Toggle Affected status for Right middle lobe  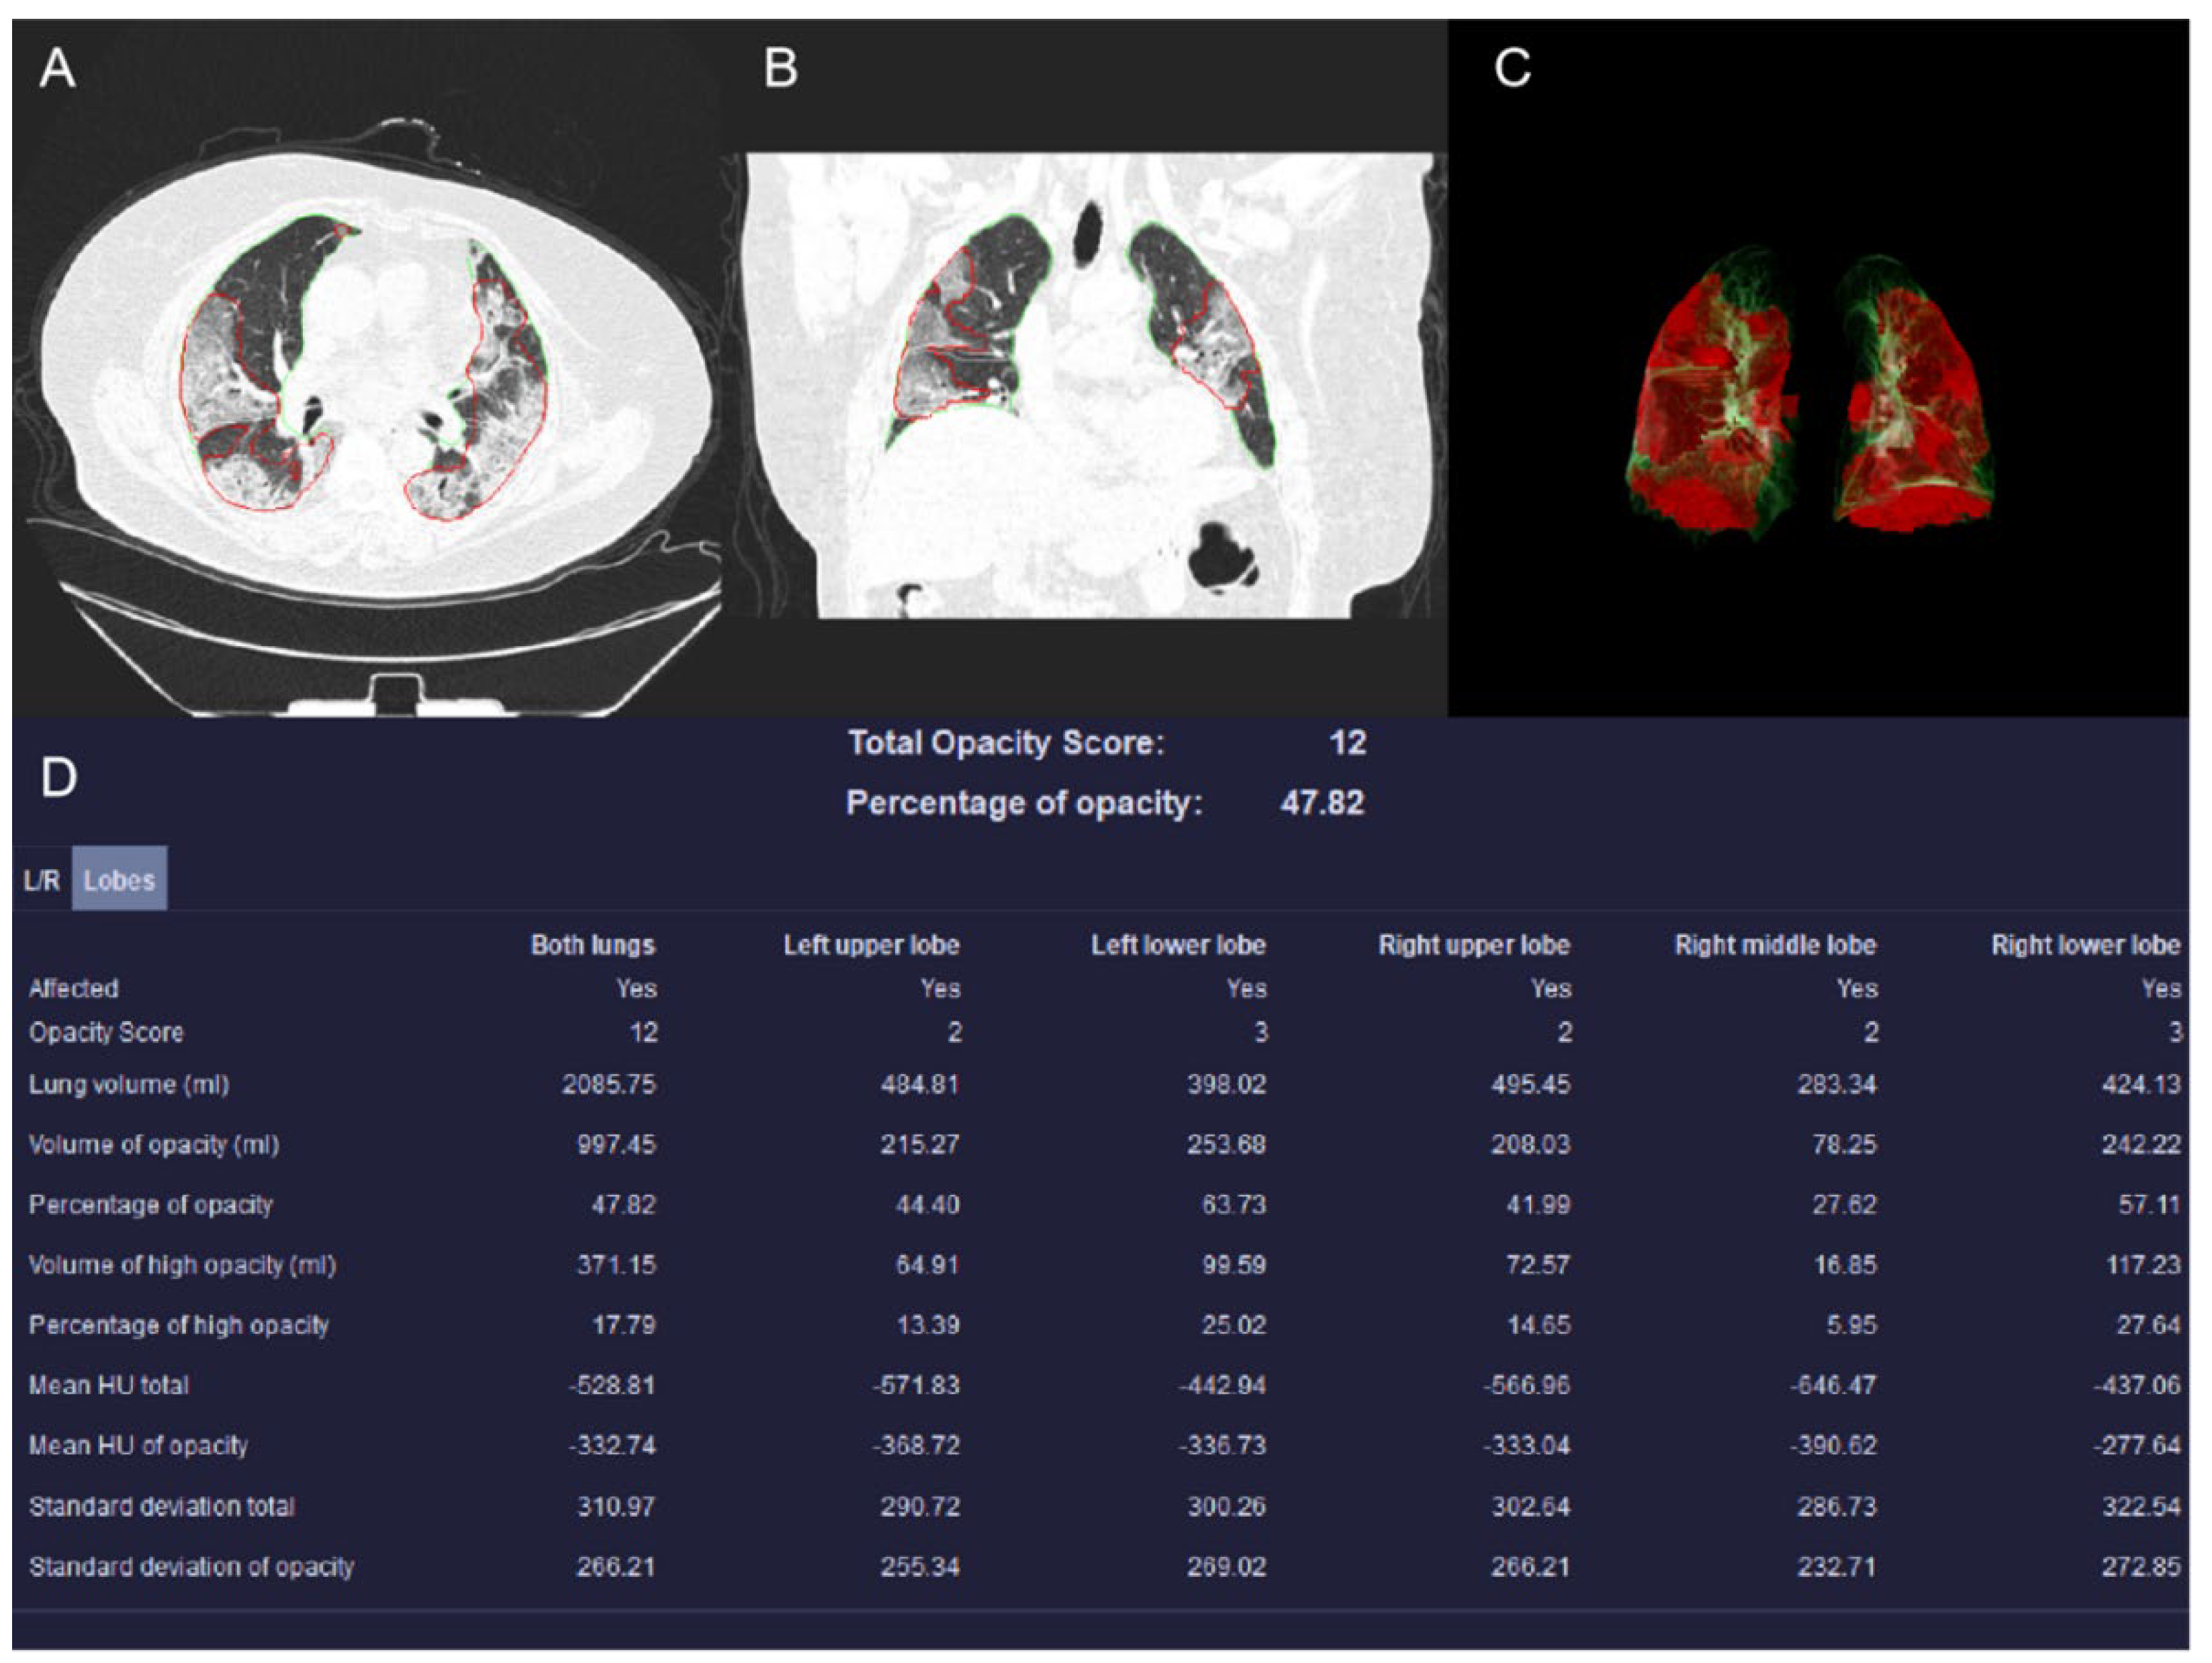(x=1858, y=988)
